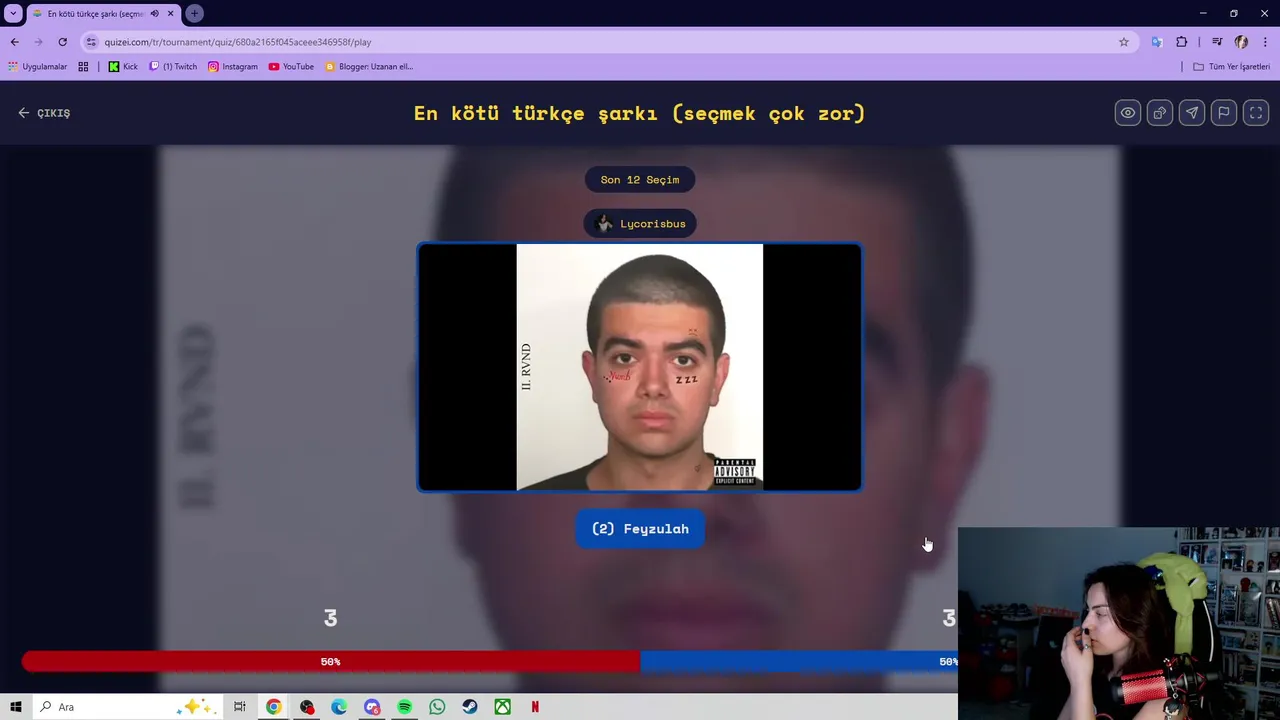The image size is (1280, 720).
Task: Open the OBS recording app on the taskbar
Action: click(x=307, y=707)
